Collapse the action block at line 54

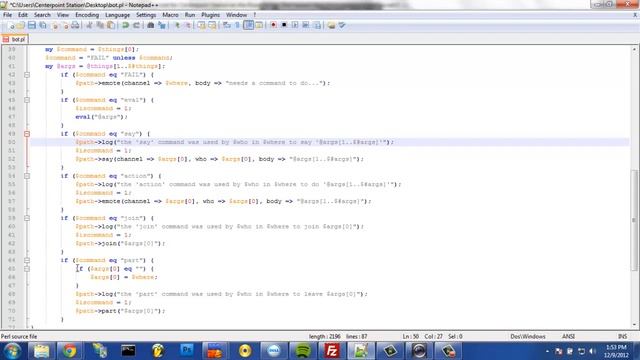point(27,176)
